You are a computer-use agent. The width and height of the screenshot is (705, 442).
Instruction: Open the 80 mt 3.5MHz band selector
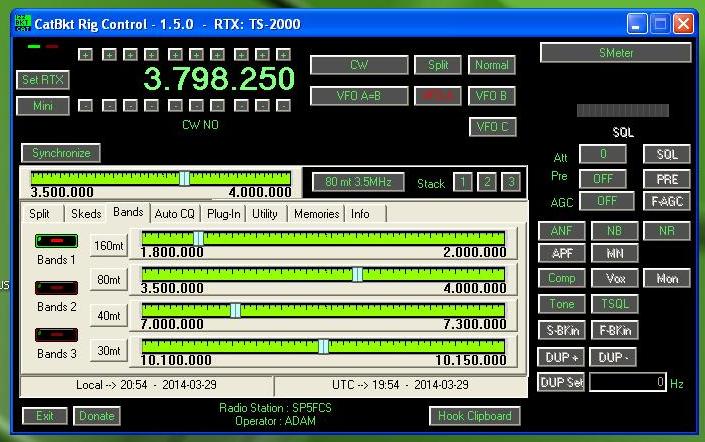pyautogui.click(x=357, y=182)
